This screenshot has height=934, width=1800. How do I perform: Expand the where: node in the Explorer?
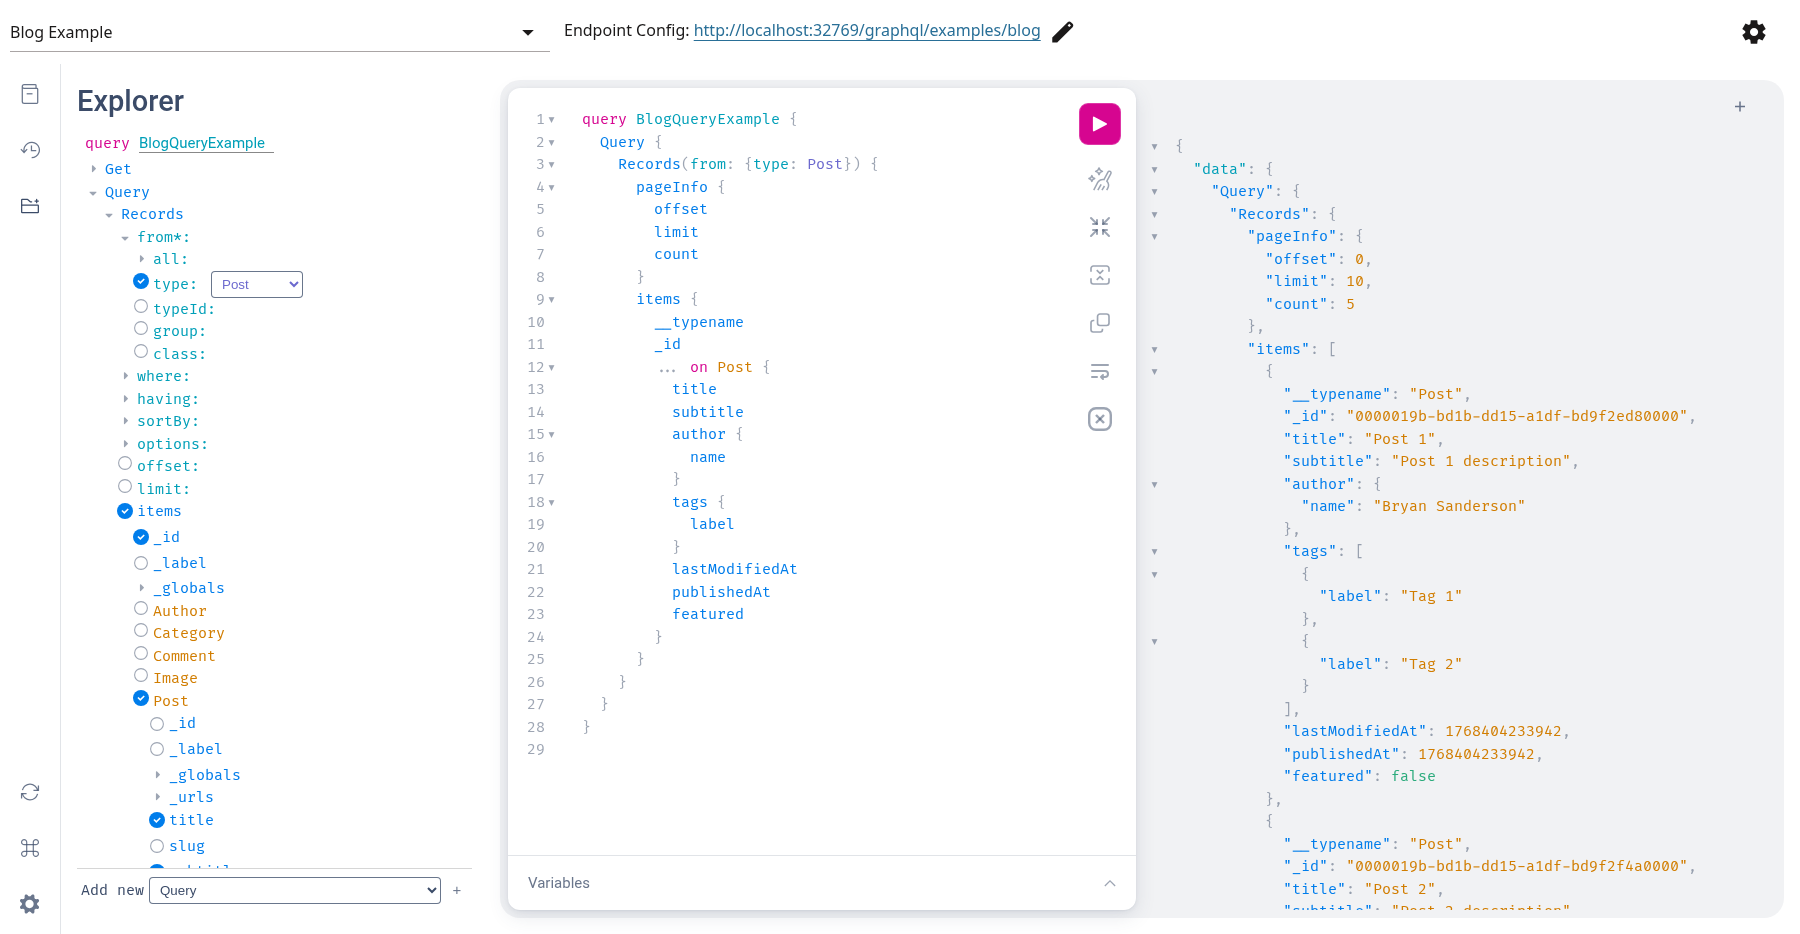(x=124, y=375)
